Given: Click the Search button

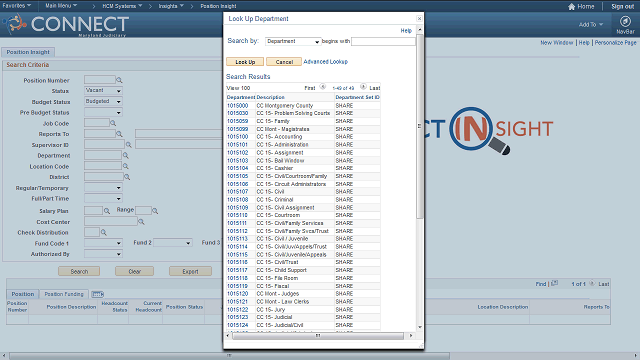Looking at the screenshot, I should (79, 271).
